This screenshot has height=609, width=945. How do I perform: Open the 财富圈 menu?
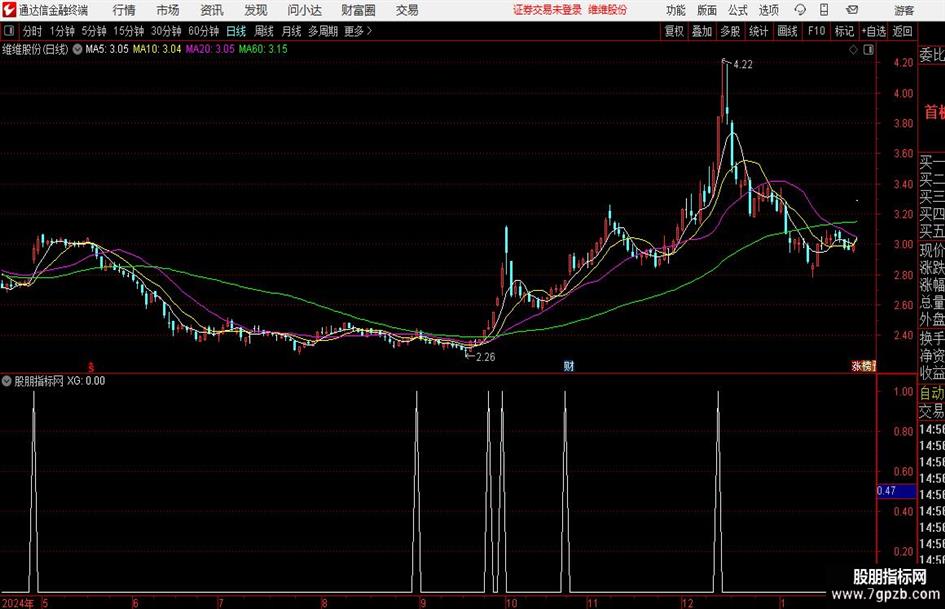[x=358, y=10]
